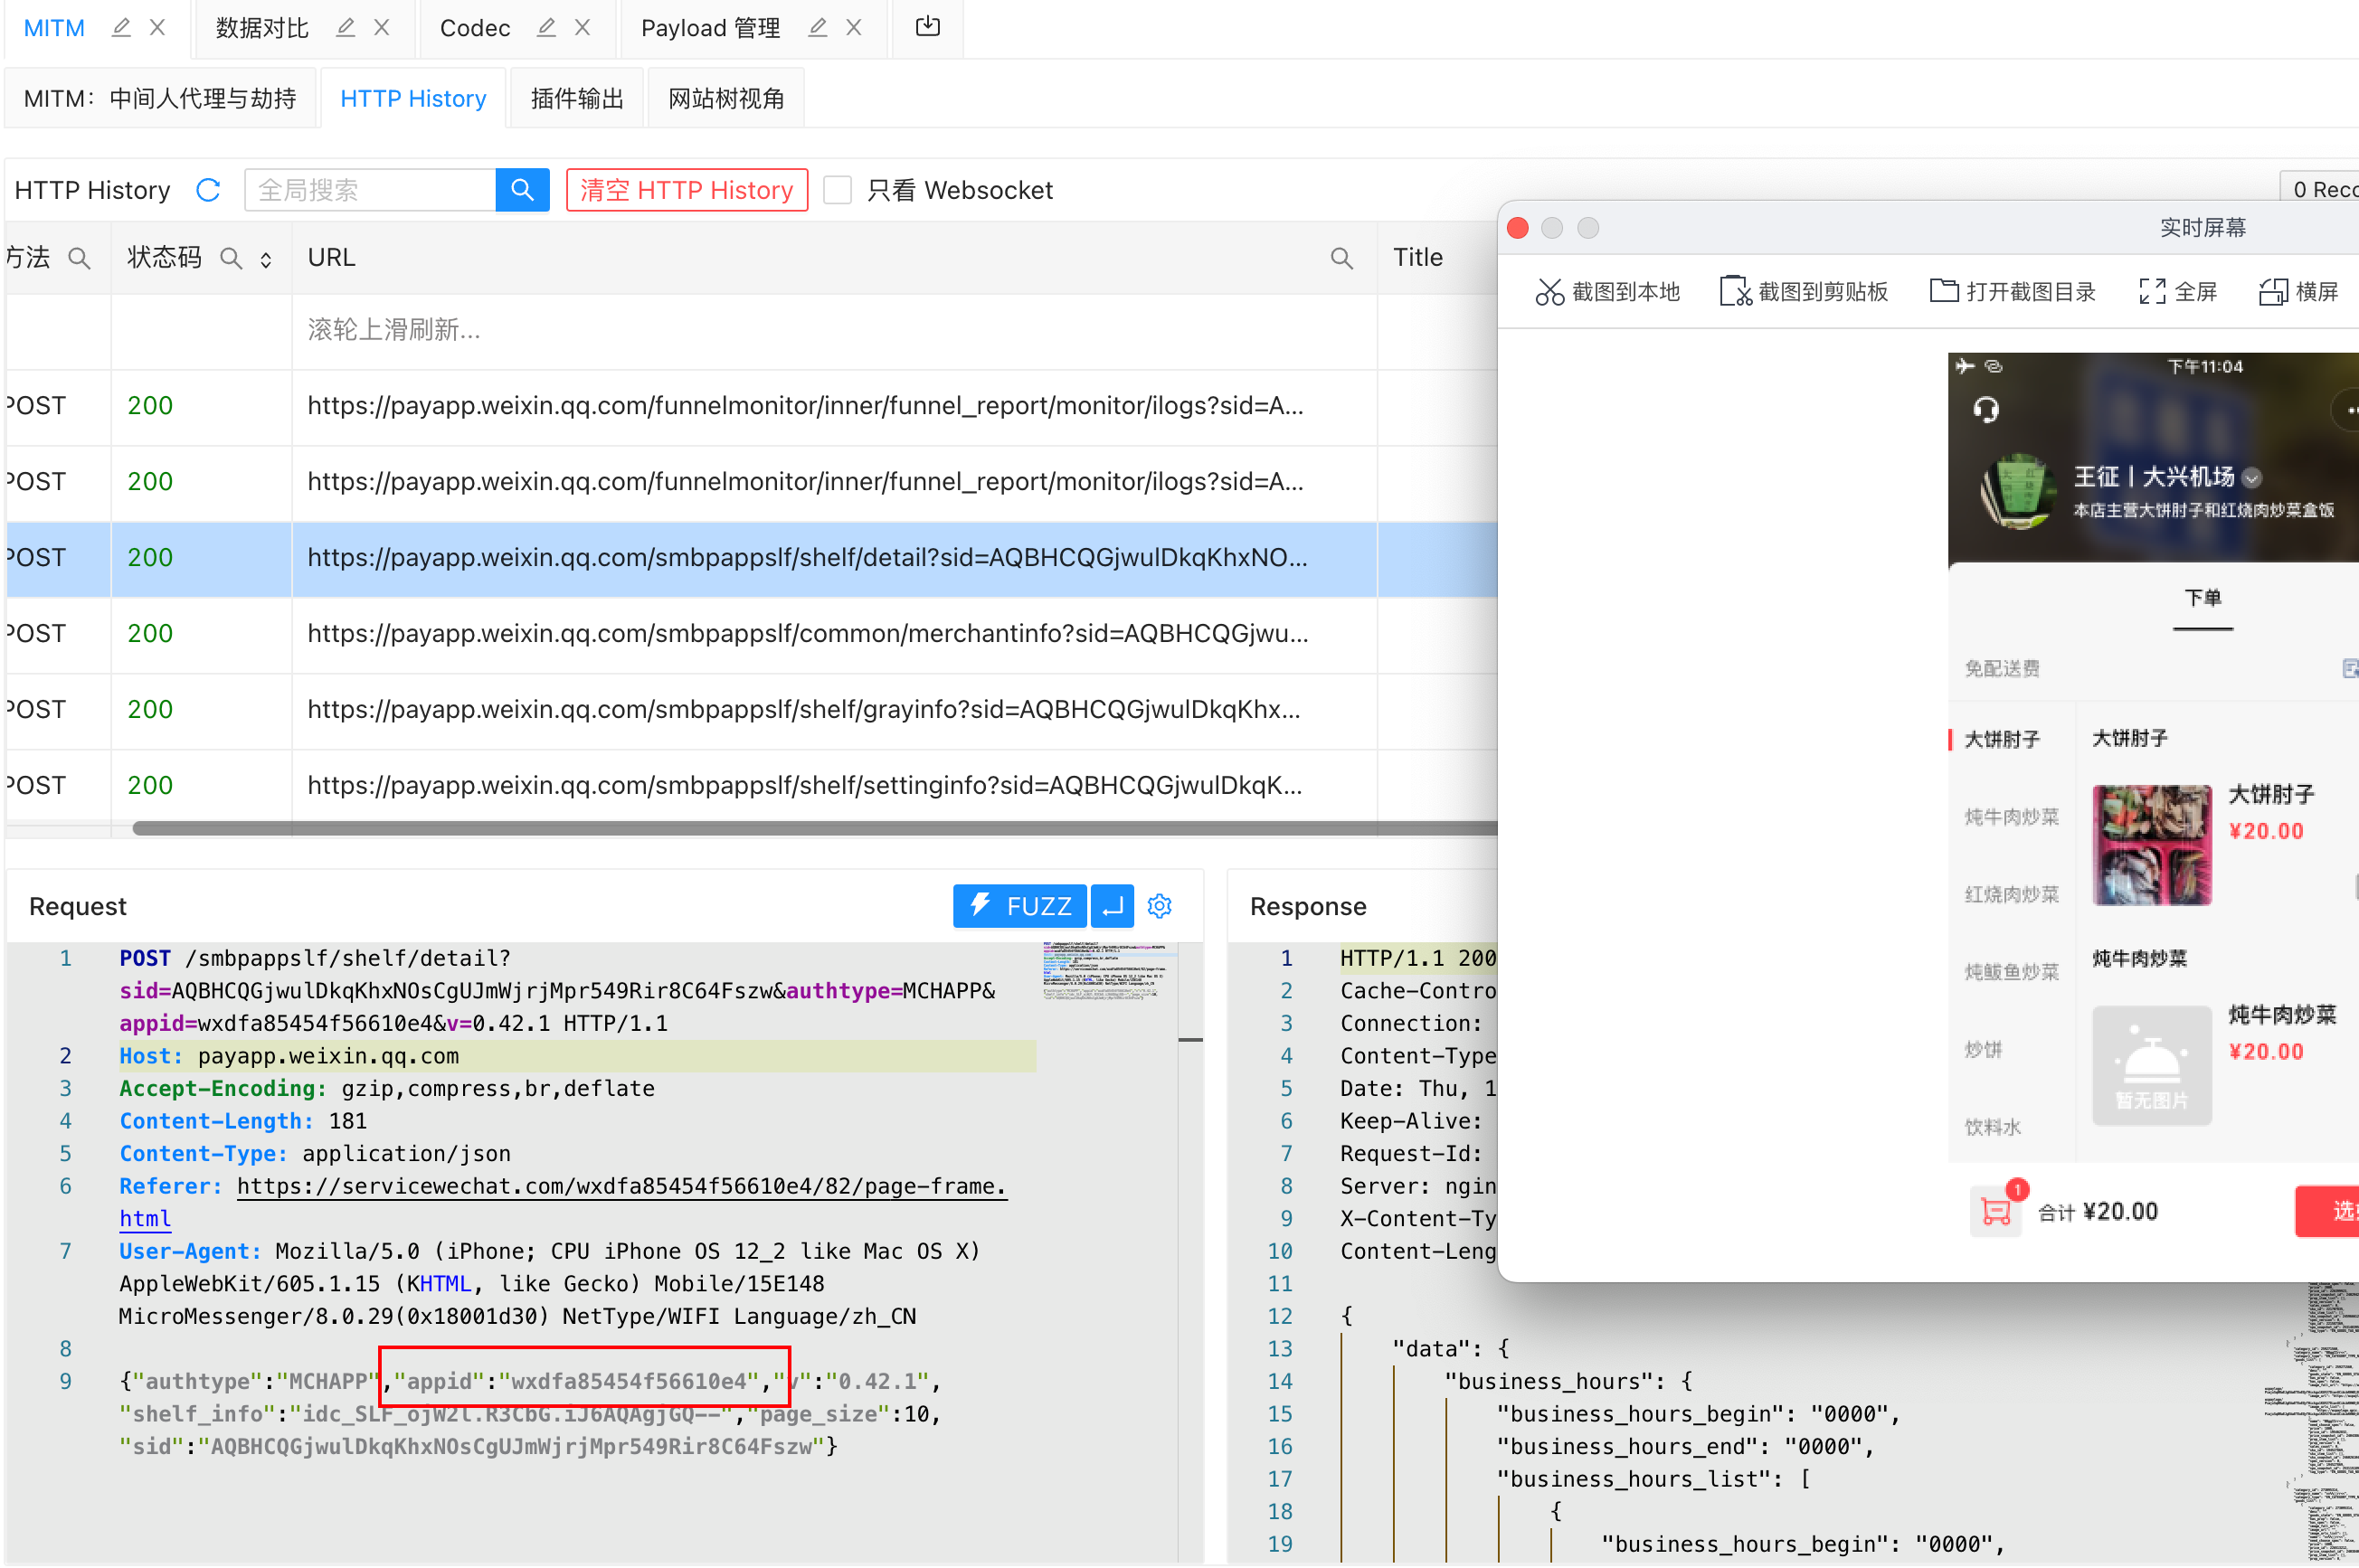The width and height of the screenshot is (2359, 1568).
Task: Close the MITM tab
Action: point(158,28)
